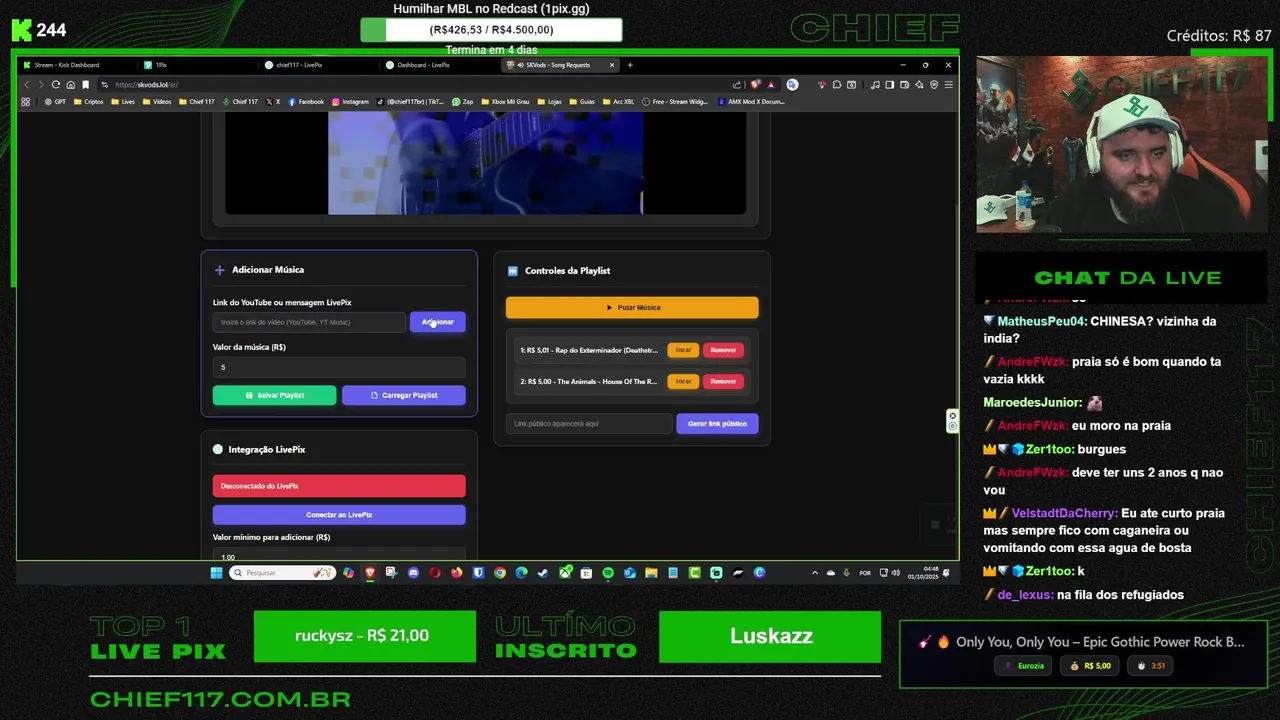The width and height of the screenshot is (1280, 720).
Task: Click the plus icon beside Adicionar Música
Action: (219, 270)
